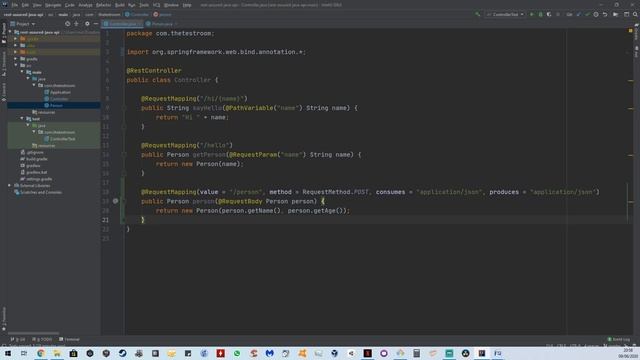Click the expand/collapse all icon in the Project panel
The width and height of the screenshot is (640, 360).
(76, 24)
